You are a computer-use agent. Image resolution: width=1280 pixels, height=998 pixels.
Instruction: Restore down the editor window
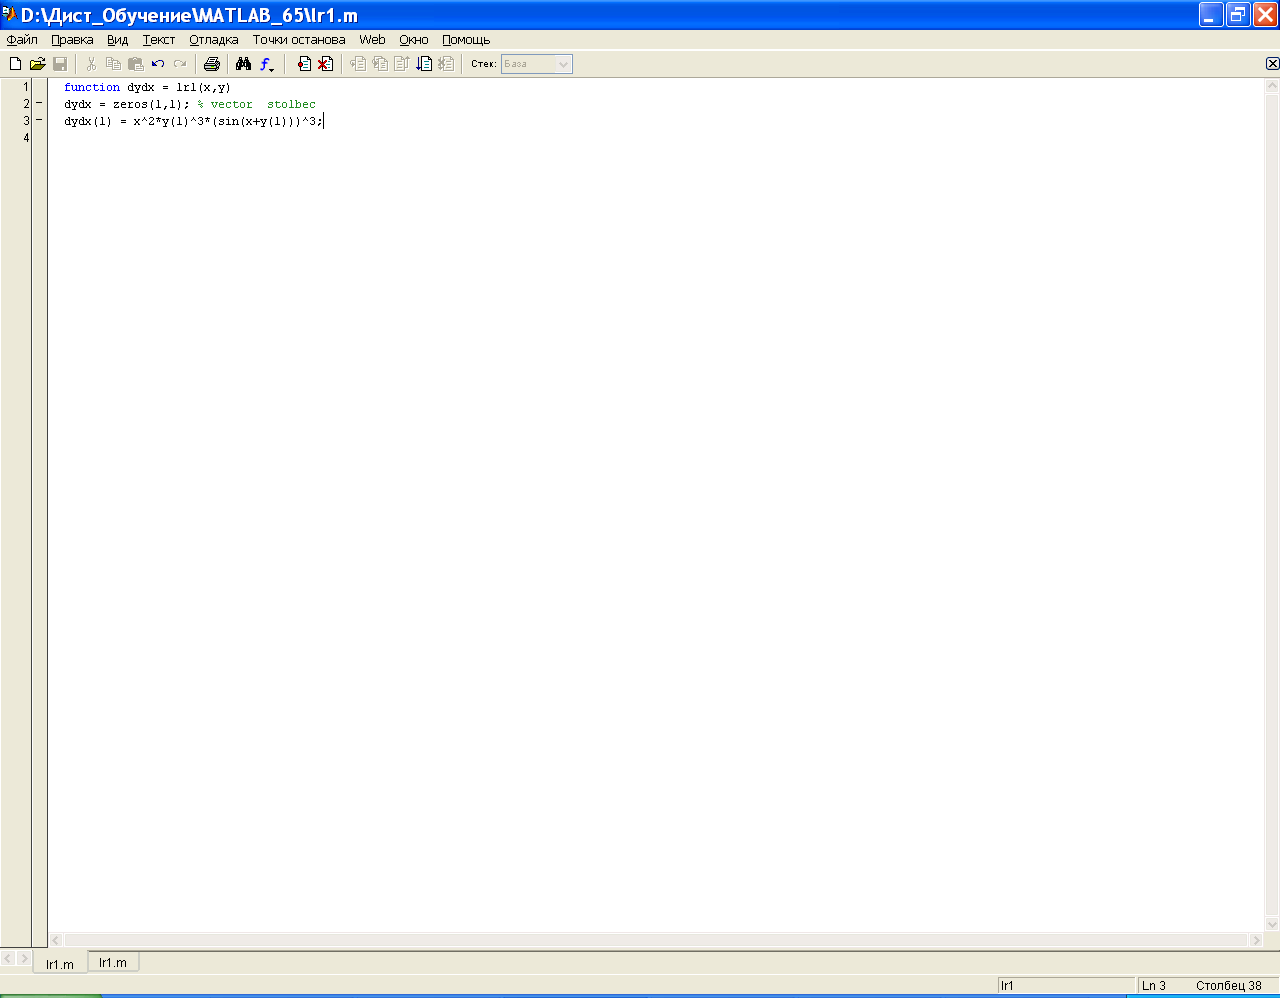tap(1238, 14)
